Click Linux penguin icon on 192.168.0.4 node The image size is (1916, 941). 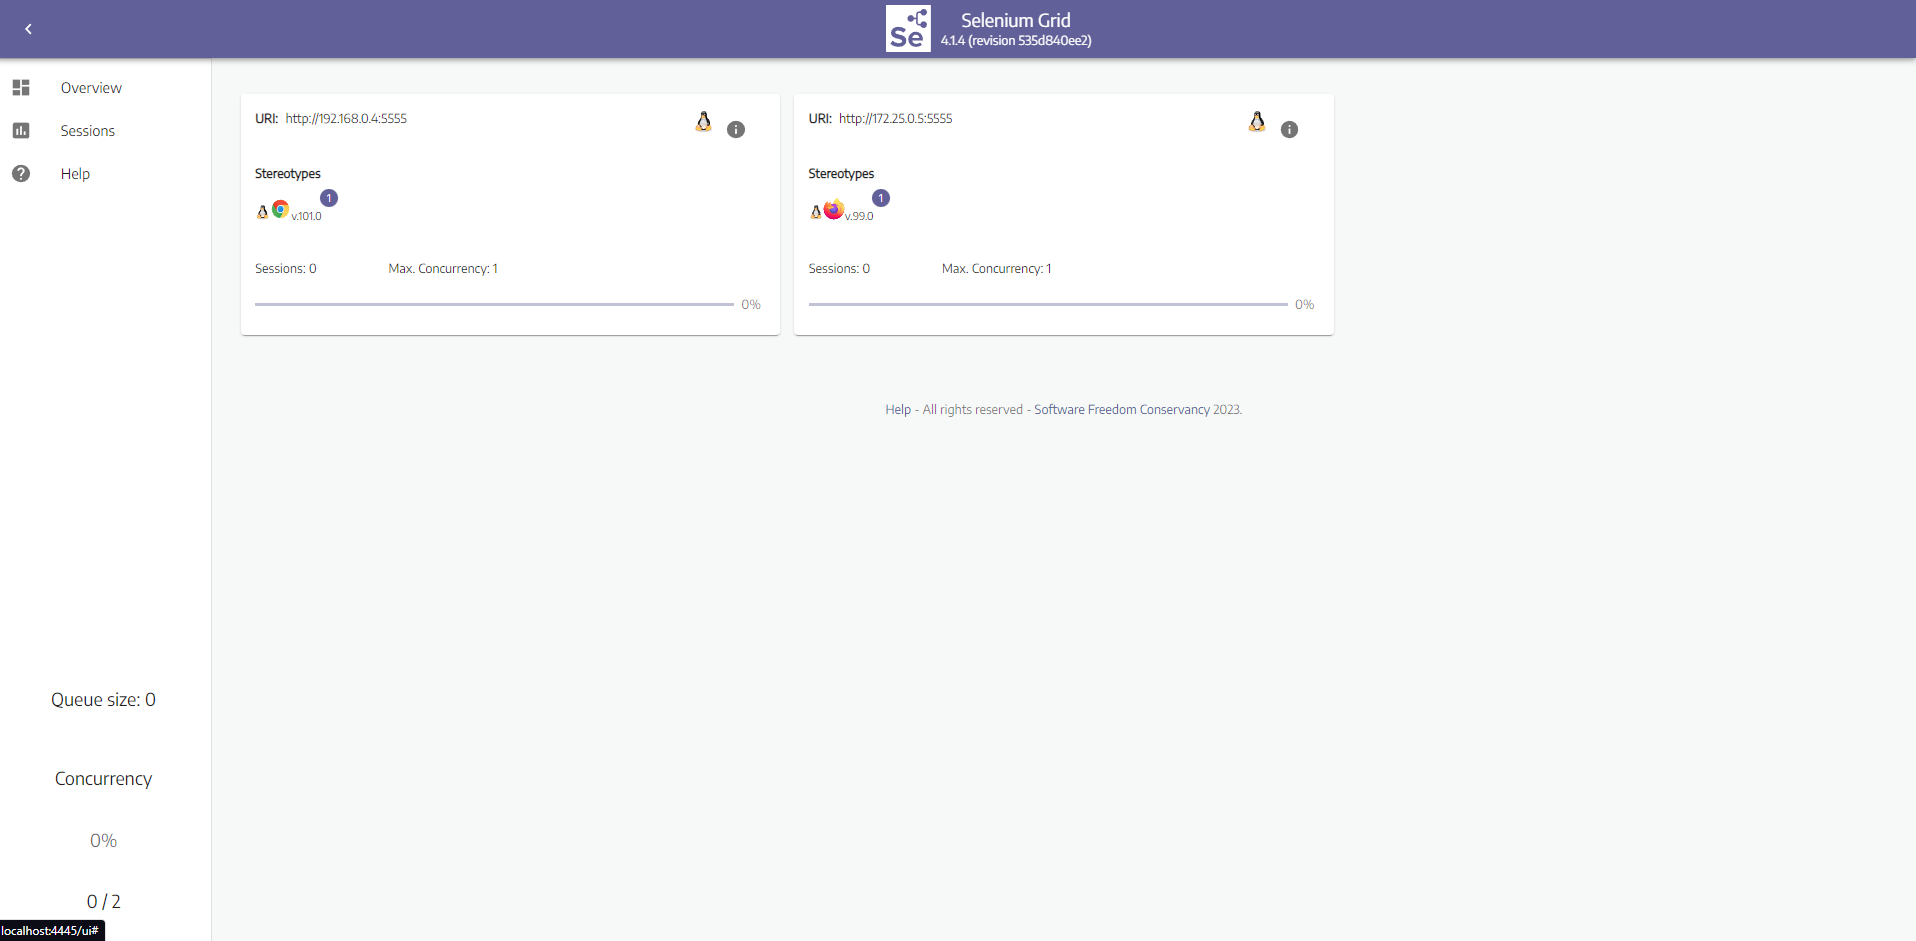coord(704,122)
